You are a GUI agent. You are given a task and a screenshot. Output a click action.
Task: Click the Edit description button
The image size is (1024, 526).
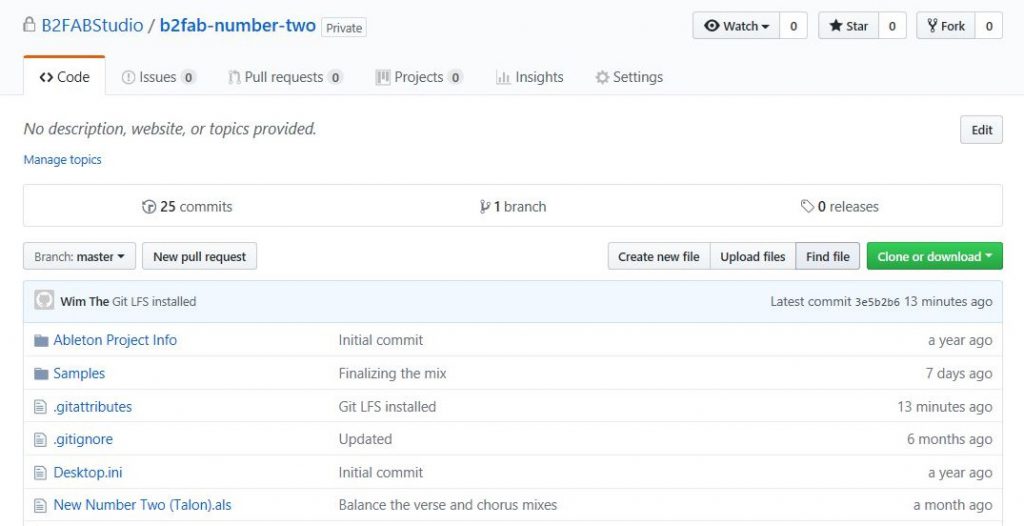(982, 129)
